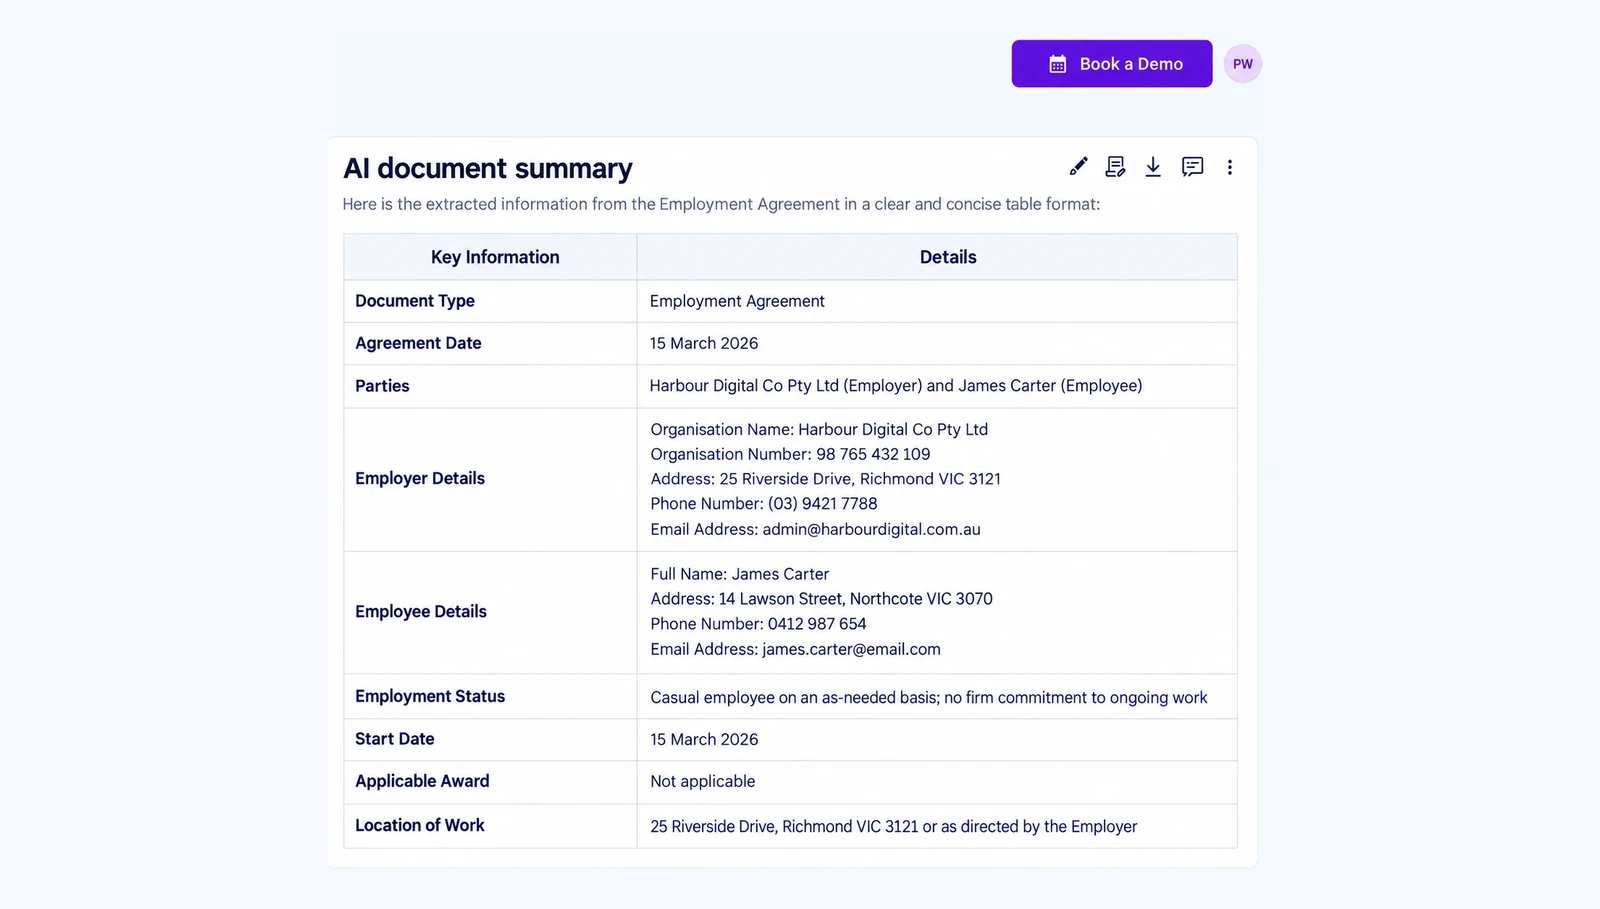Select the 'Document Type' row label
The width and height of the screenshot is (1600, 909).
(x=415, y=301)
